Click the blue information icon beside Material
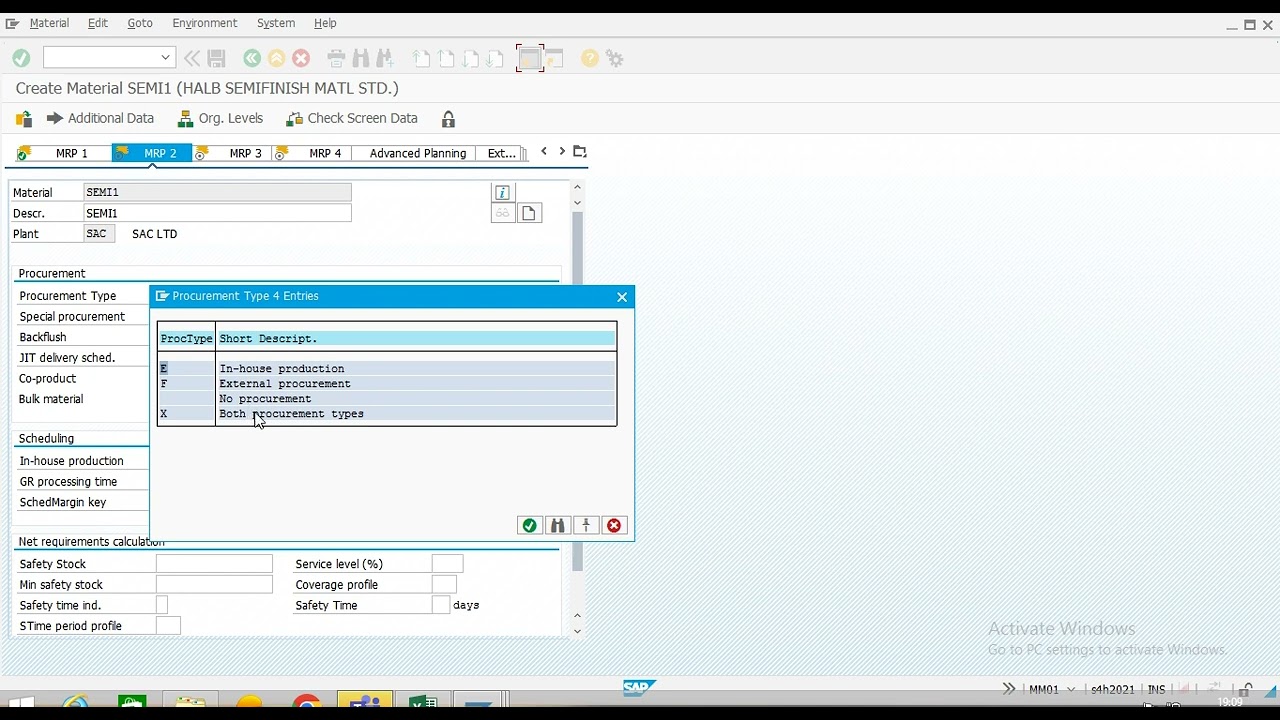The width and height of the screenshot is (1280, 720). (503, 192)
